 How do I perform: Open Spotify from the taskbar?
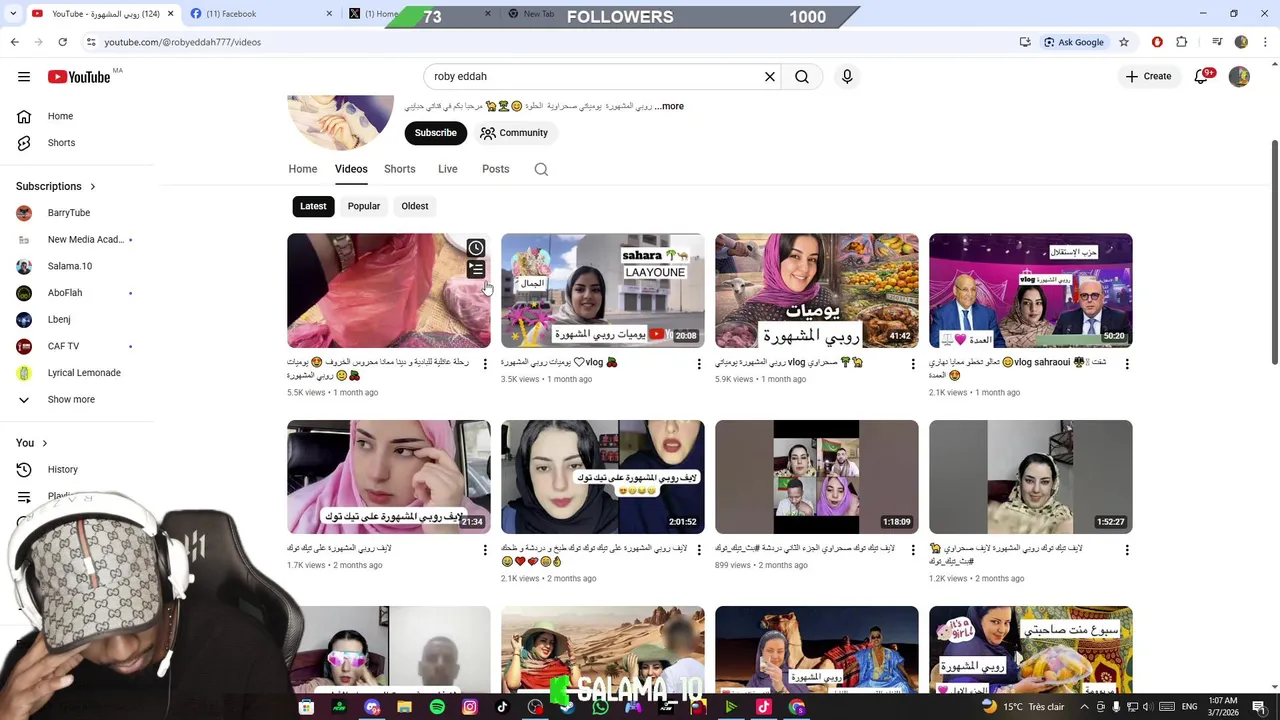[437, 707]
